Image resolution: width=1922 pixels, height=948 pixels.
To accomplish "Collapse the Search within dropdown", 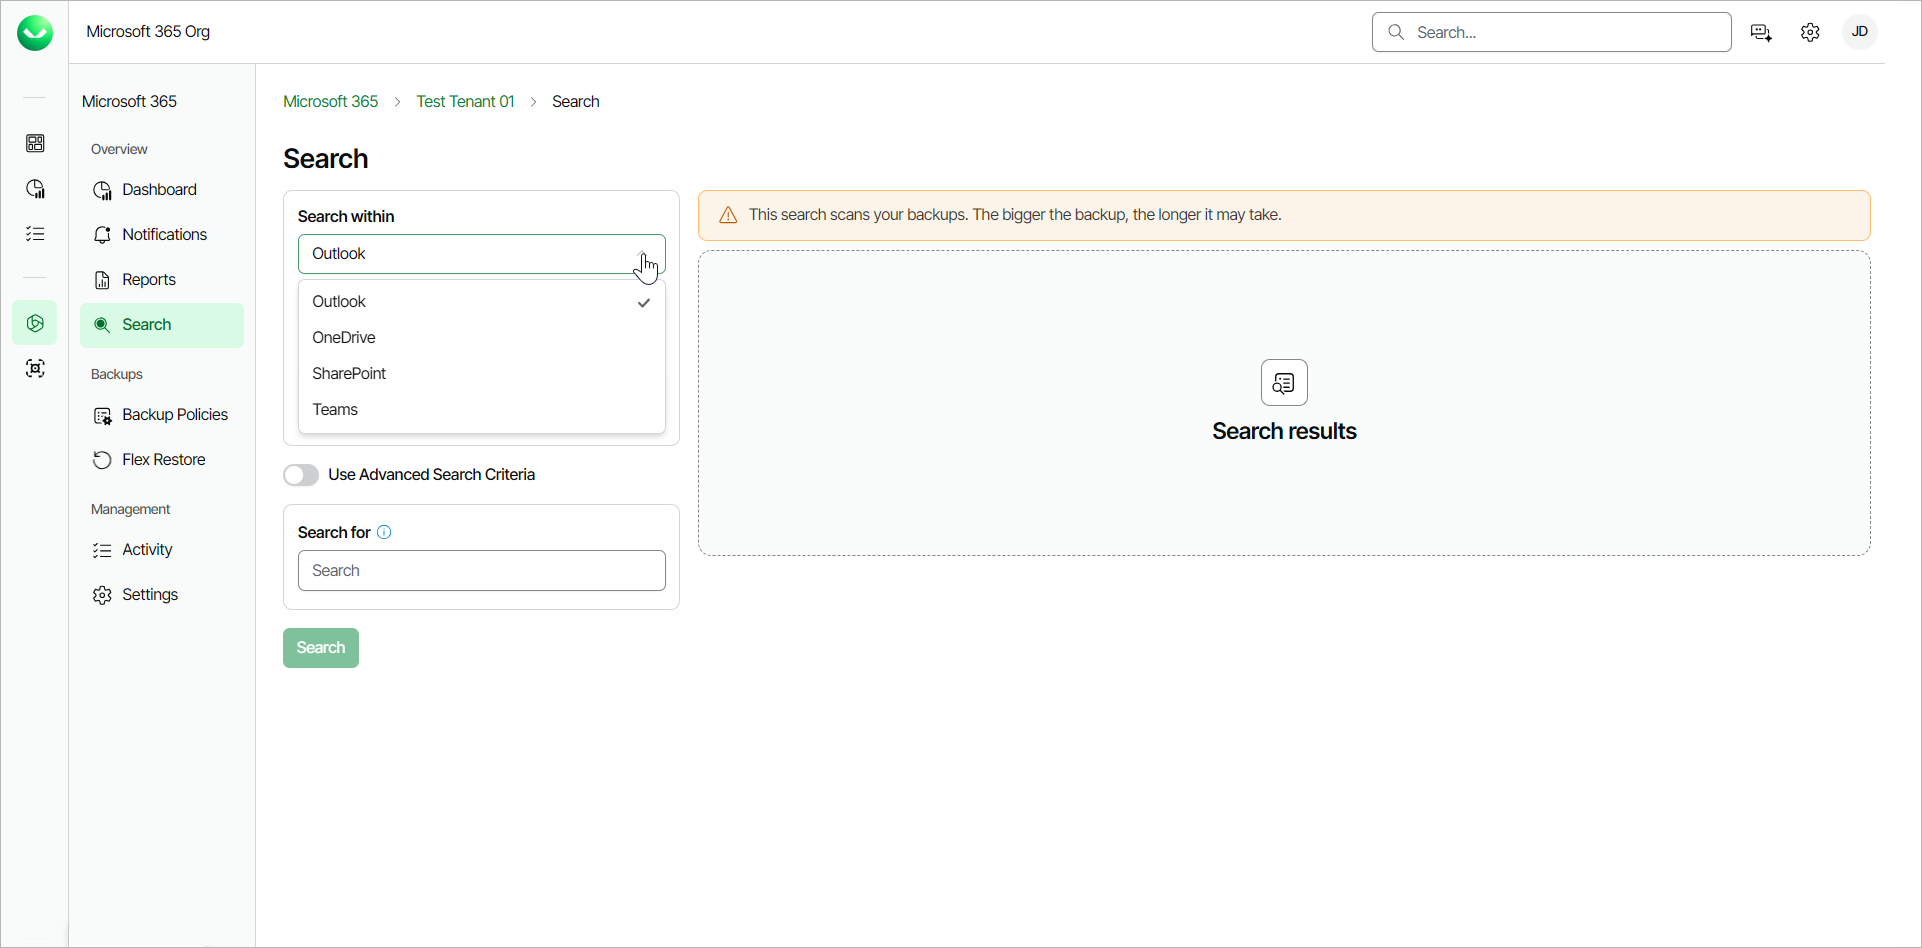I will click(x=482, y=254).
